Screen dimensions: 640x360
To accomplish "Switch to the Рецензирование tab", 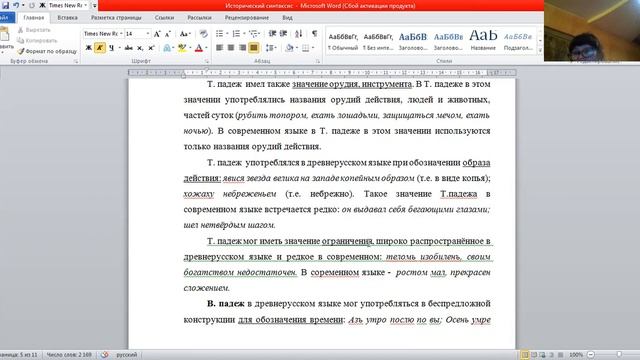I will [x=247, y=18].
